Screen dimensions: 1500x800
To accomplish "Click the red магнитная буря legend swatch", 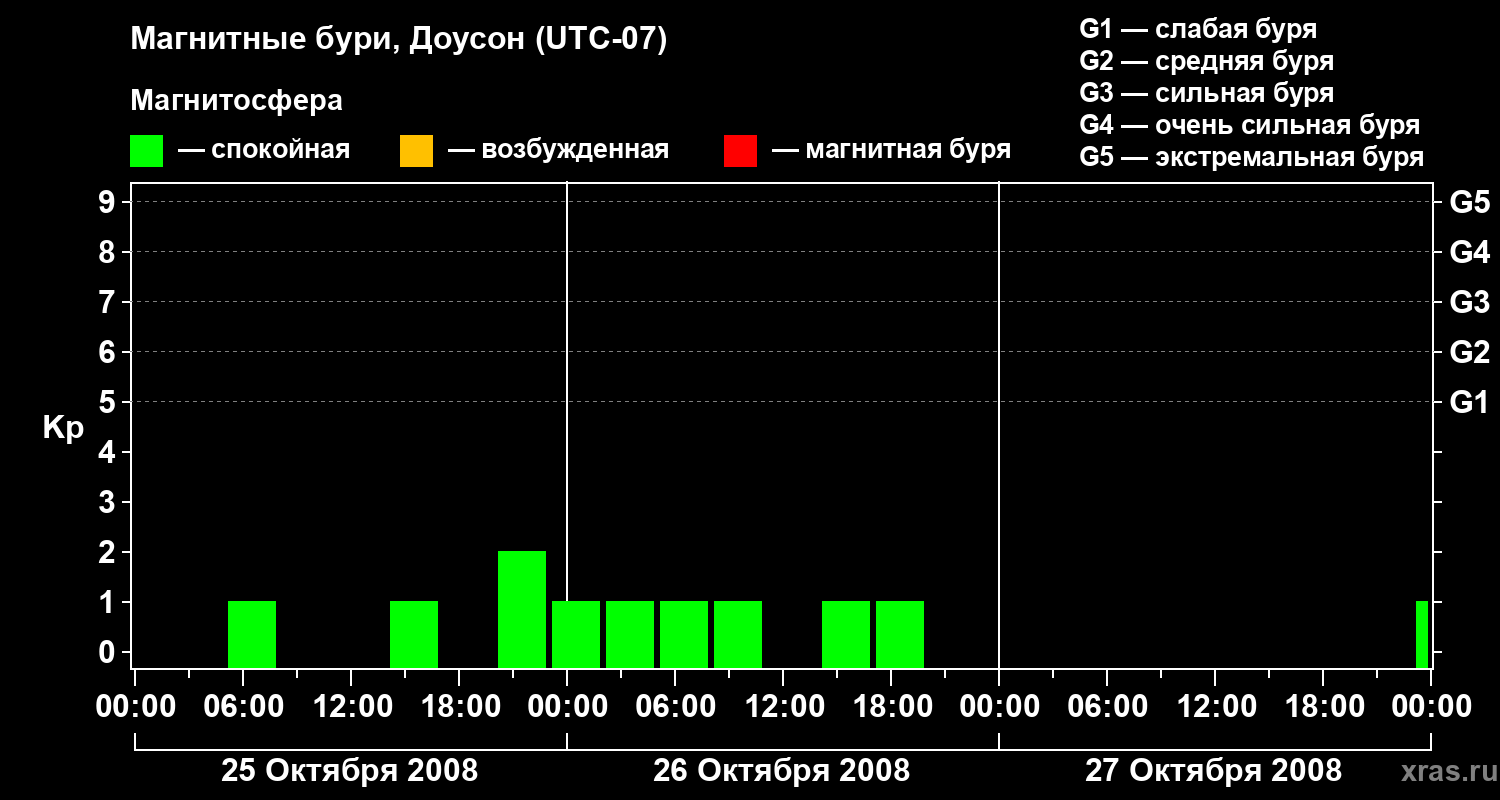I will coord(740,150).
